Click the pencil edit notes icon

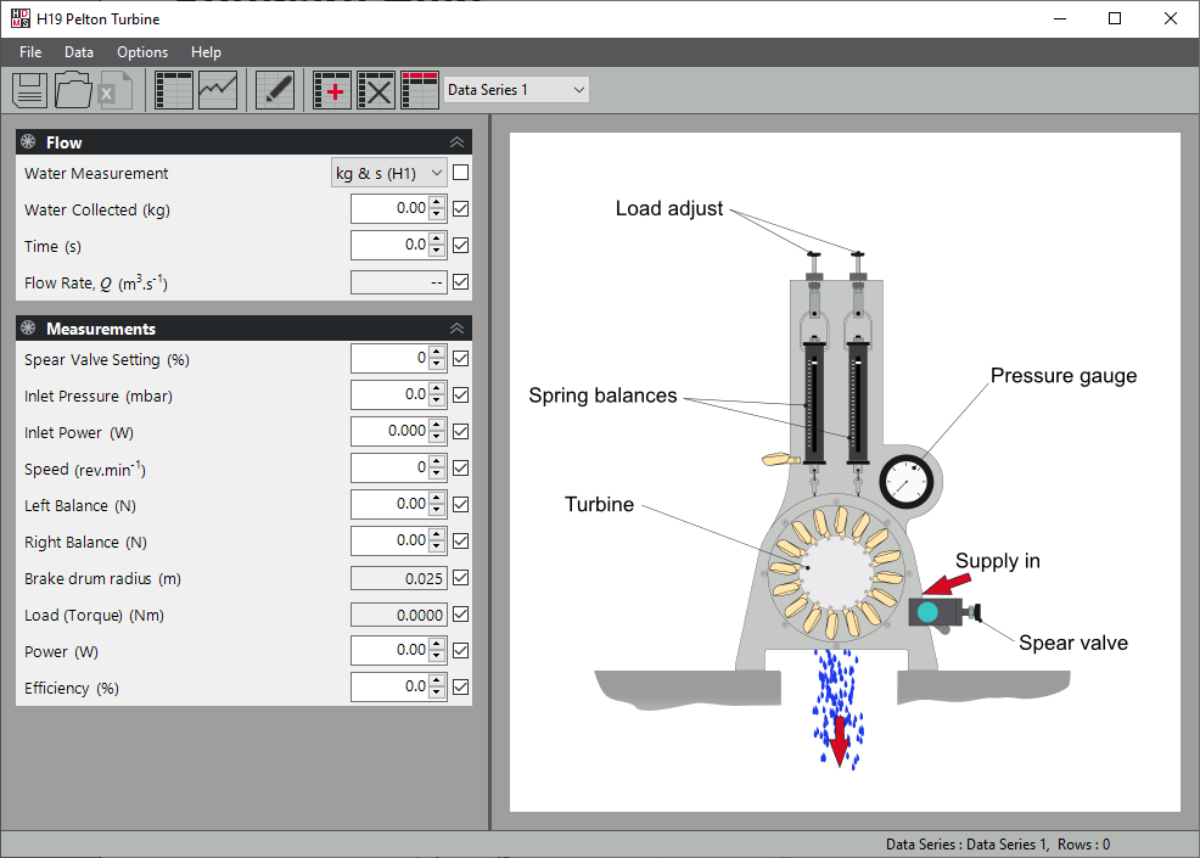point(275,90)
